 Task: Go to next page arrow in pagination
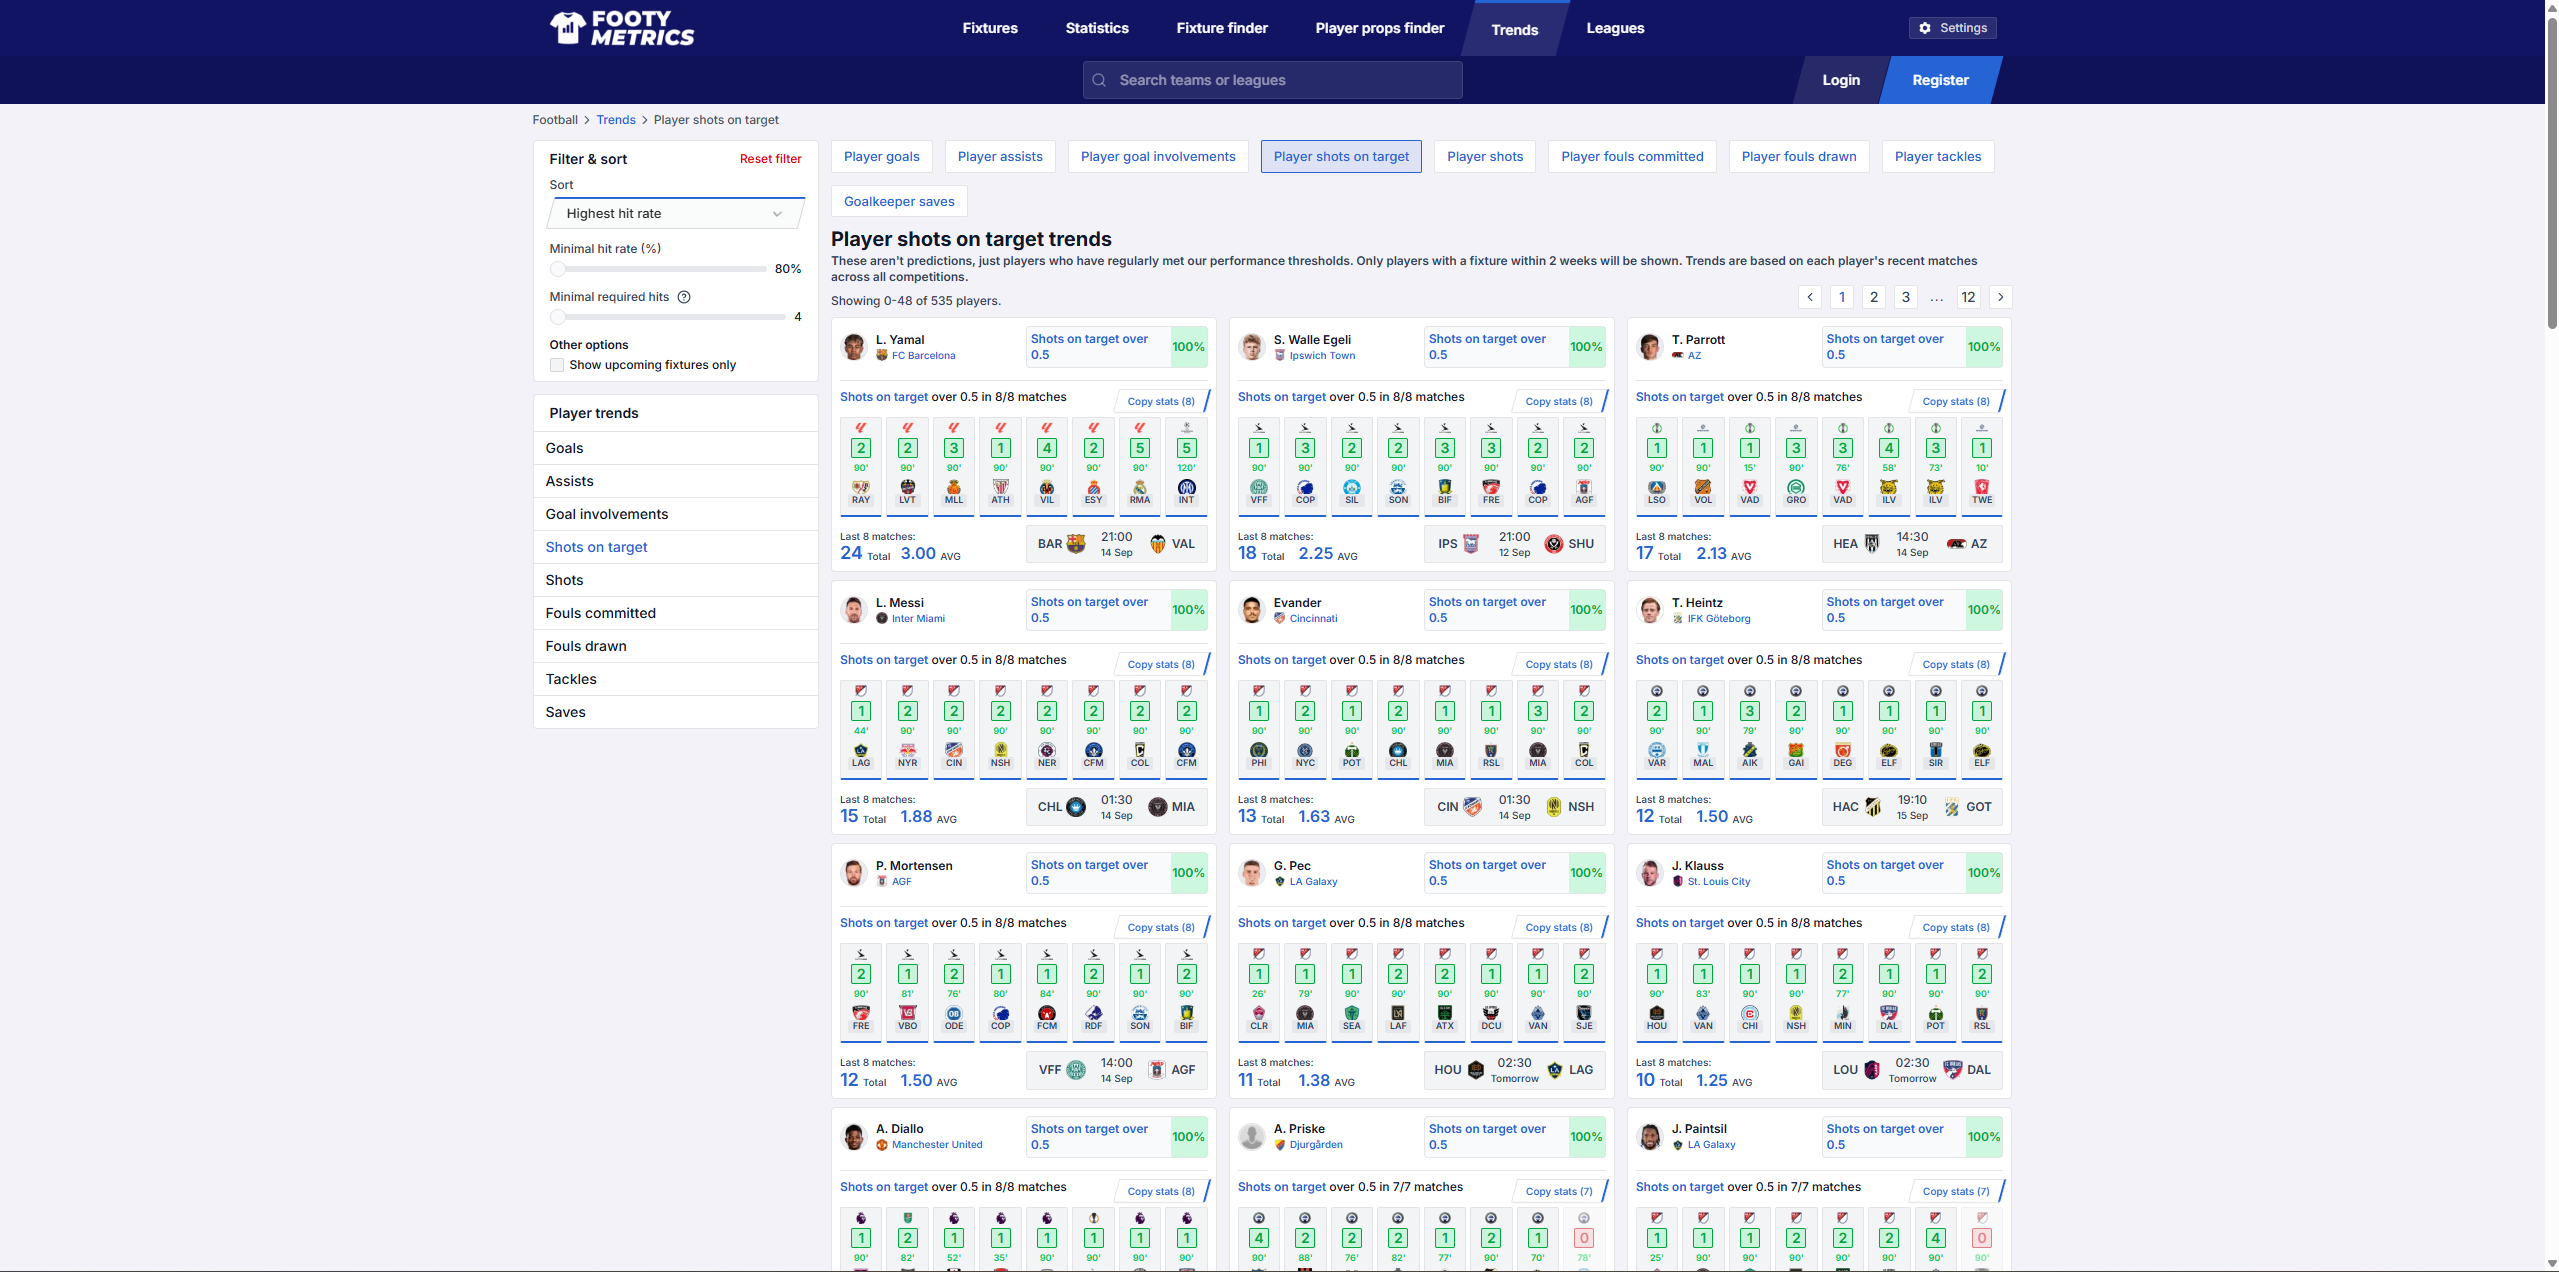(2000, 297)
